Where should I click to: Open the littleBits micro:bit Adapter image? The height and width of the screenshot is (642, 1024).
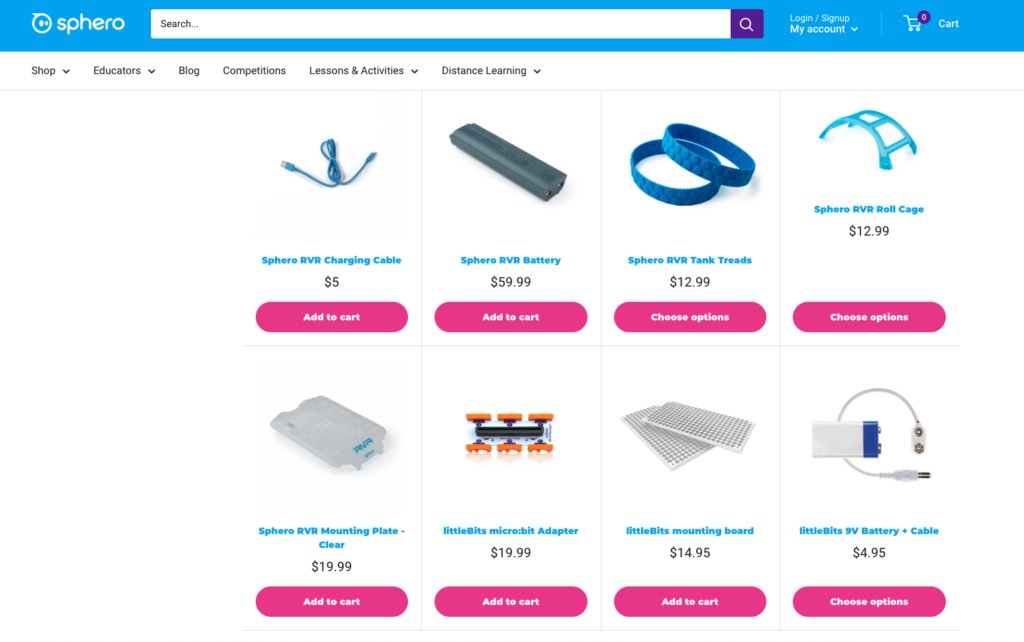coord(510,436)
